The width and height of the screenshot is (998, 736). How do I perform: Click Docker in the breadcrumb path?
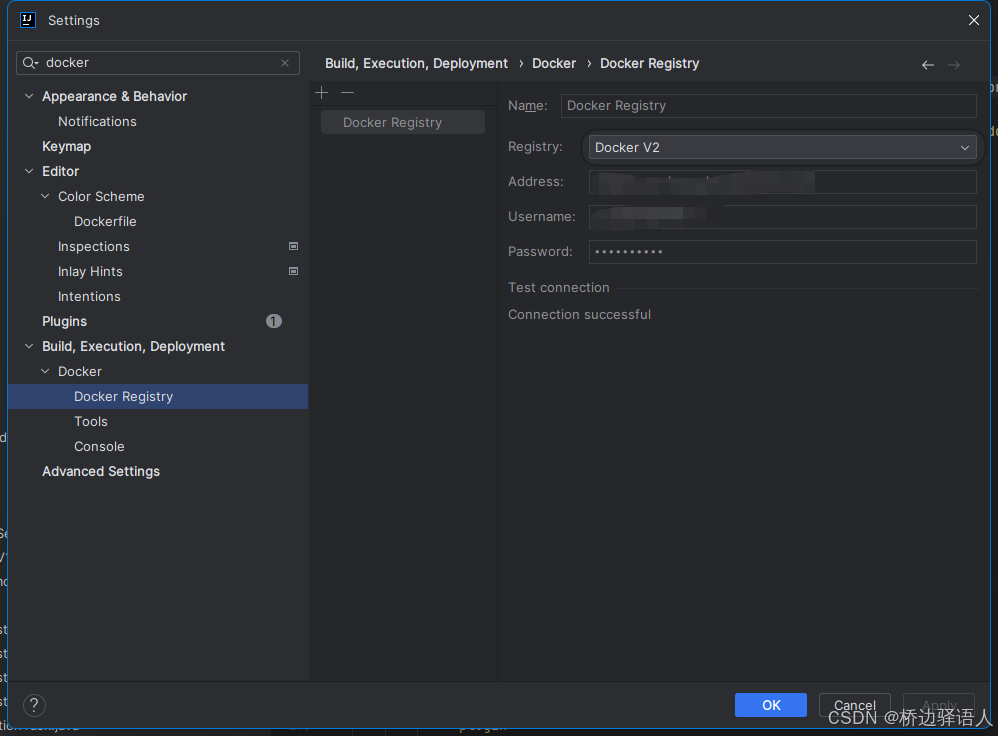pyautogui.click(x=553, y=63)
